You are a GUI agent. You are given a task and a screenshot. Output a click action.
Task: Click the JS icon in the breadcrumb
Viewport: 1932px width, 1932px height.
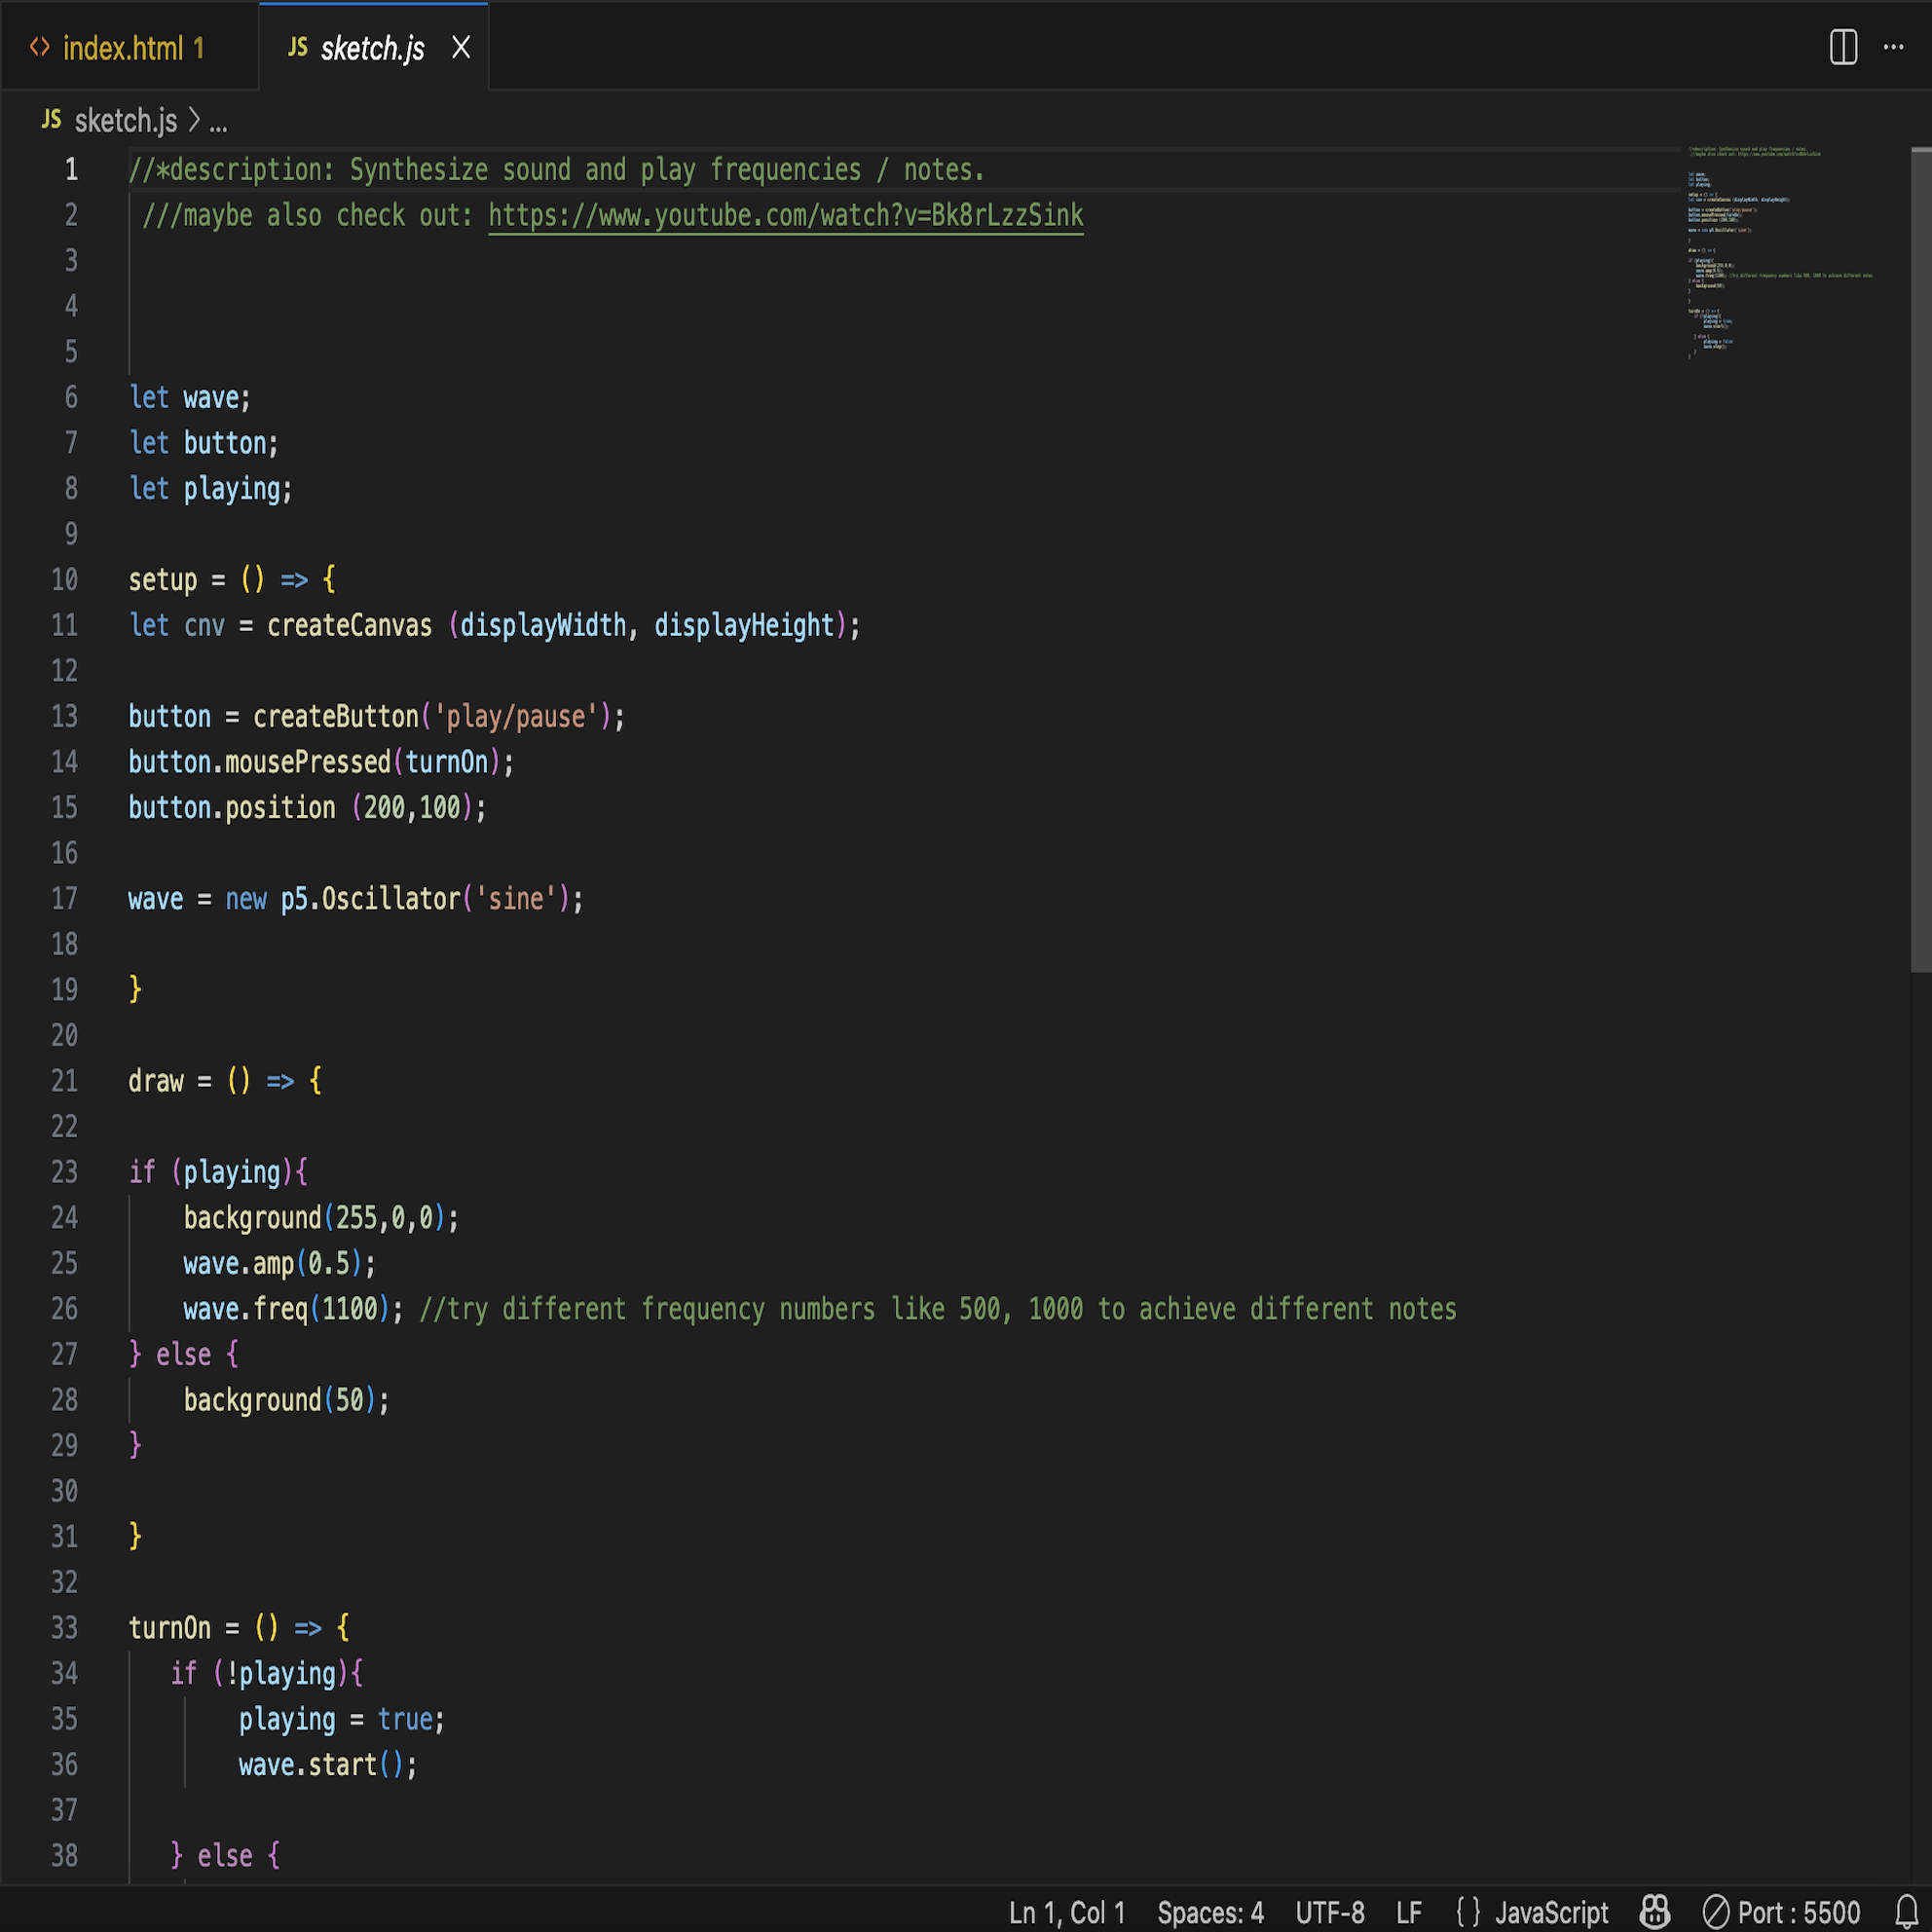pyautogui.click(x=52, y=121)
